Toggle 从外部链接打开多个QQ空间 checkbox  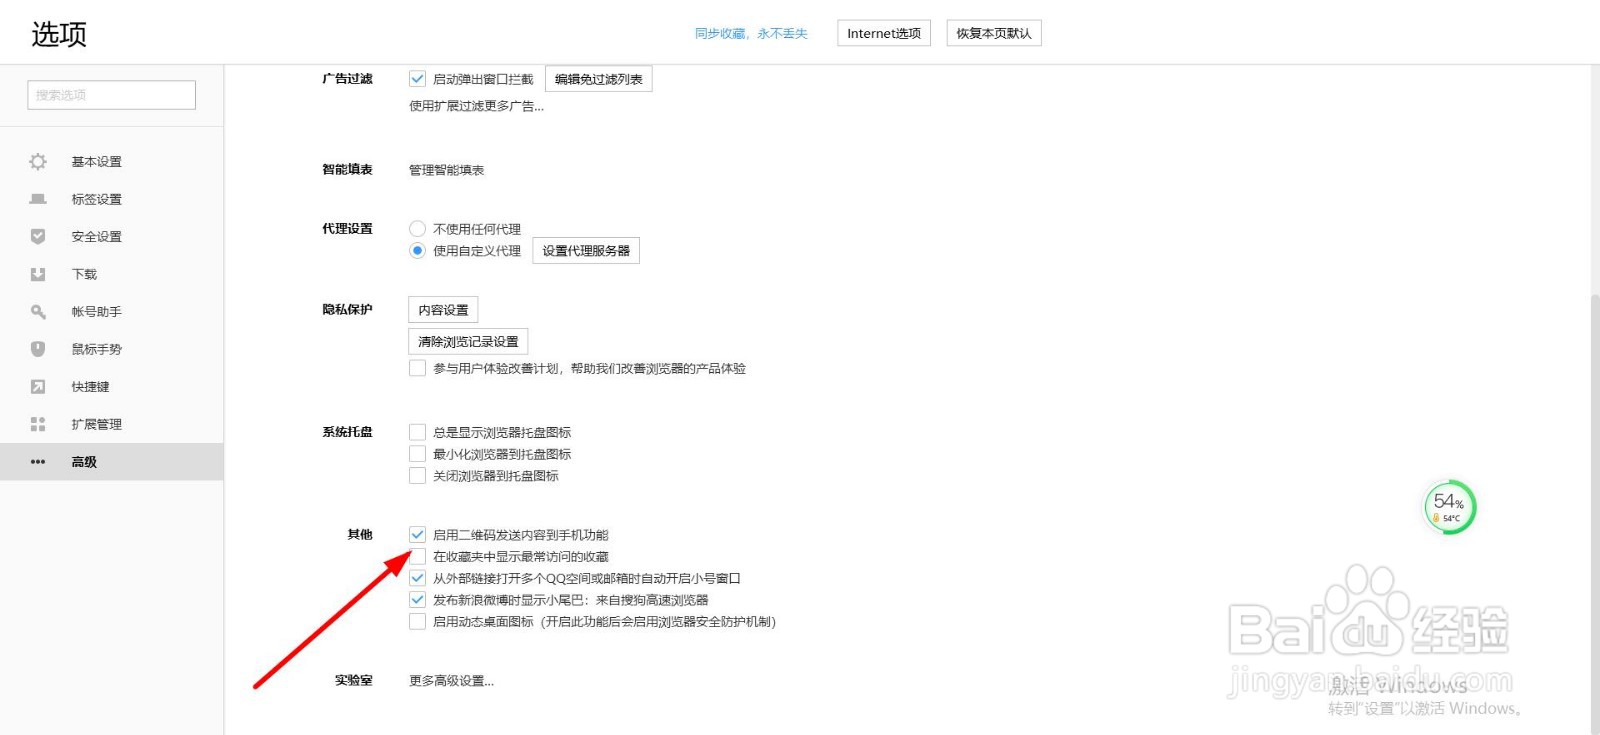(x=418, y=578)
